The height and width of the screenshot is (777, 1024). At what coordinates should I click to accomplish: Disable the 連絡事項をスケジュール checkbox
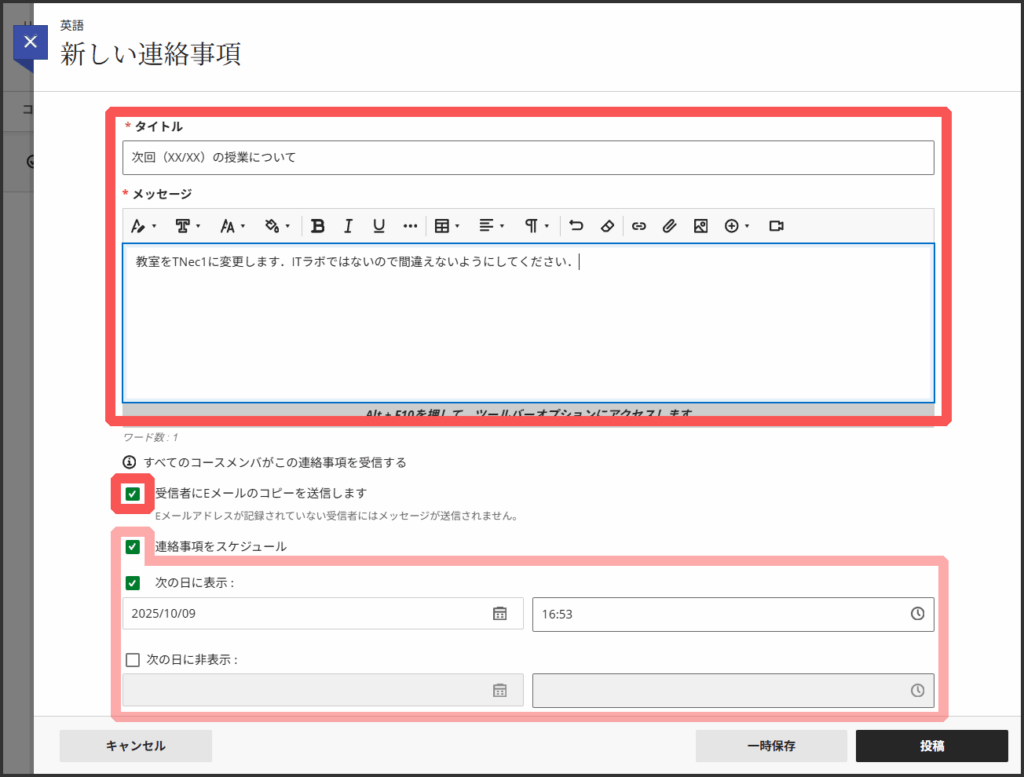pyautogui.click(x=132, y=547)
